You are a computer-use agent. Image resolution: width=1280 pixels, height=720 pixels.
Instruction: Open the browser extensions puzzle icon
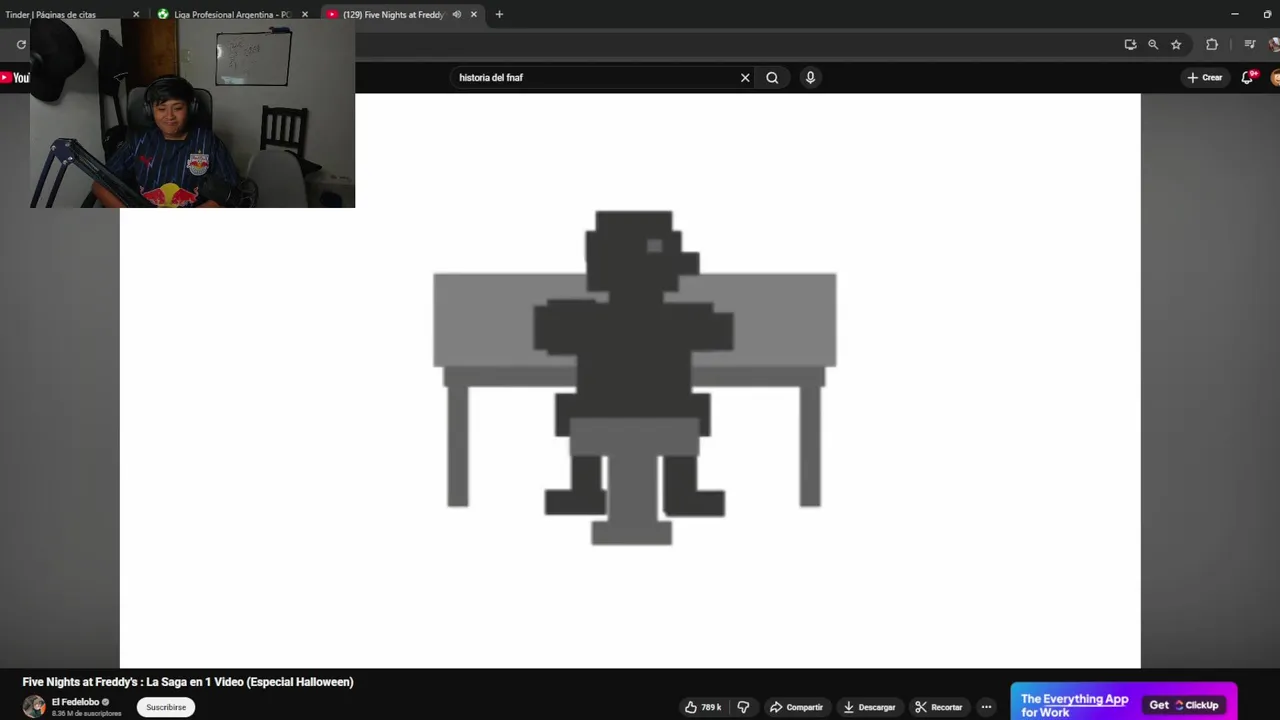click(x=1212, y=44)
